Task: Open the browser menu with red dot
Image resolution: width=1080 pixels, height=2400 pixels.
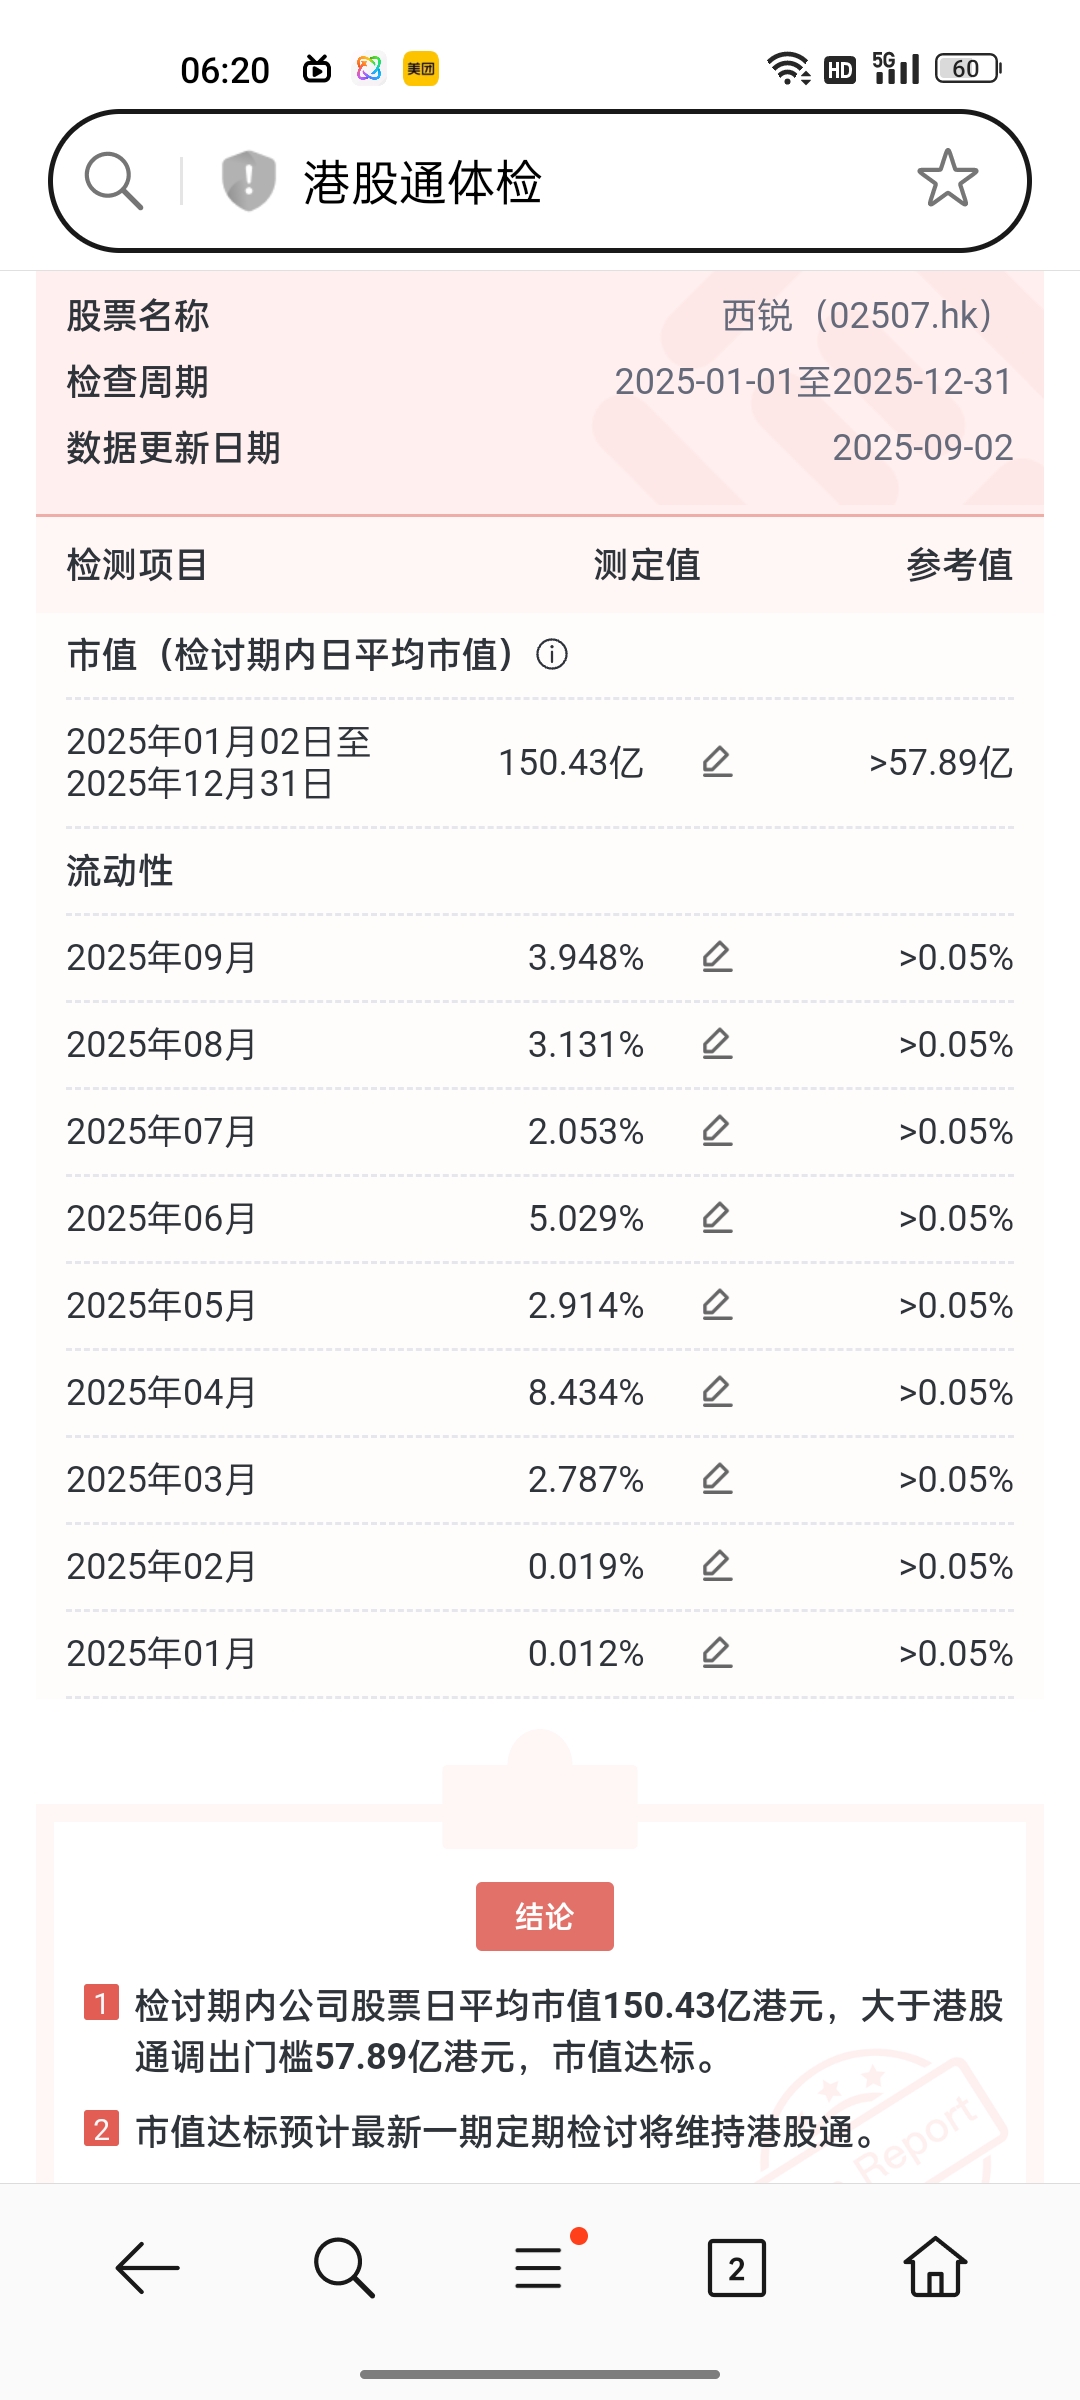Action: tap(540, 2267)
